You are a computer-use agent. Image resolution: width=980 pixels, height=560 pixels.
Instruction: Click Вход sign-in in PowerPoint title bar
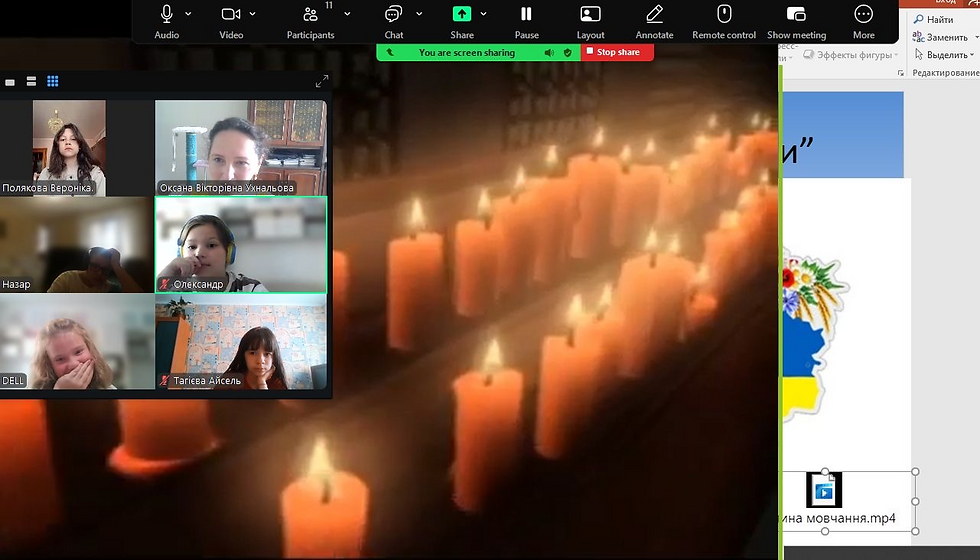tap(946, 2)
